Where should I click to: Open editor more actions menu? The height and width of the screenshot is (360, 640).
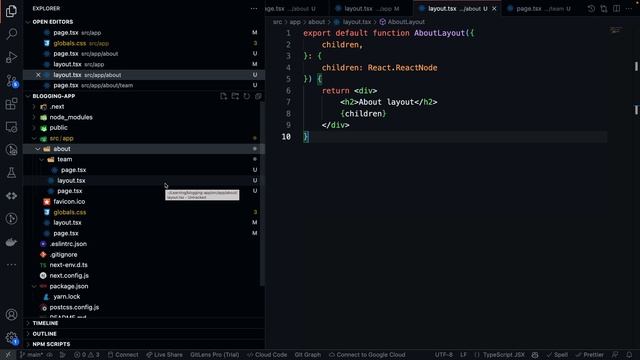point(629,9)
